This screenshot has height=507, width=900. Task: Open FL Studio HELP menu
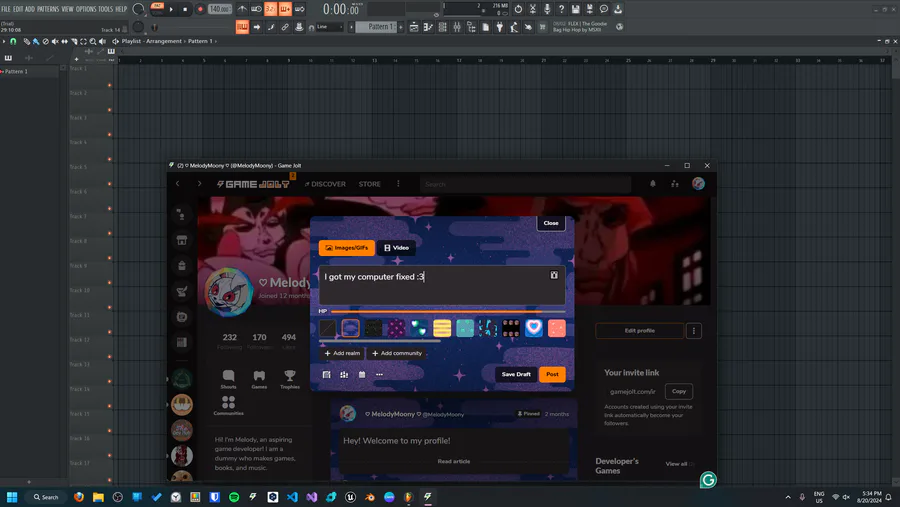click(x=121, y=9)
